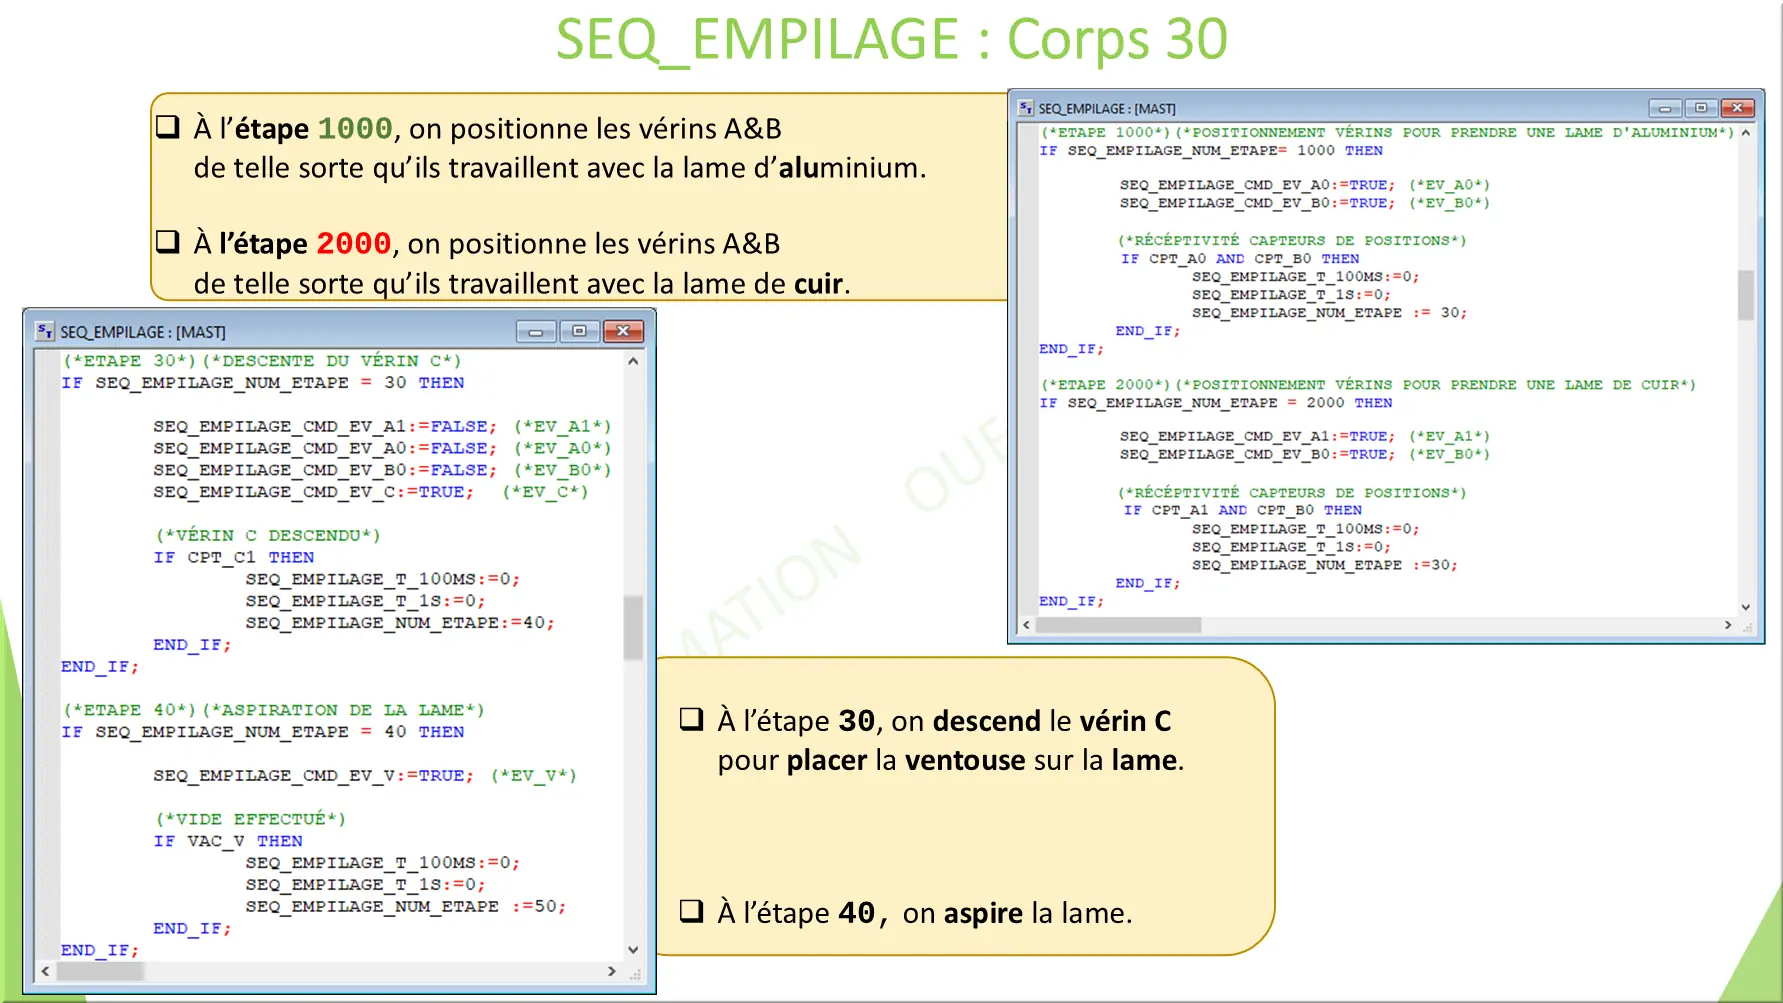Maximize the left SEQ_EMPILAGE window
Image resolution: width=1783 pixels, height=1003 pixels.
[580, 331]
